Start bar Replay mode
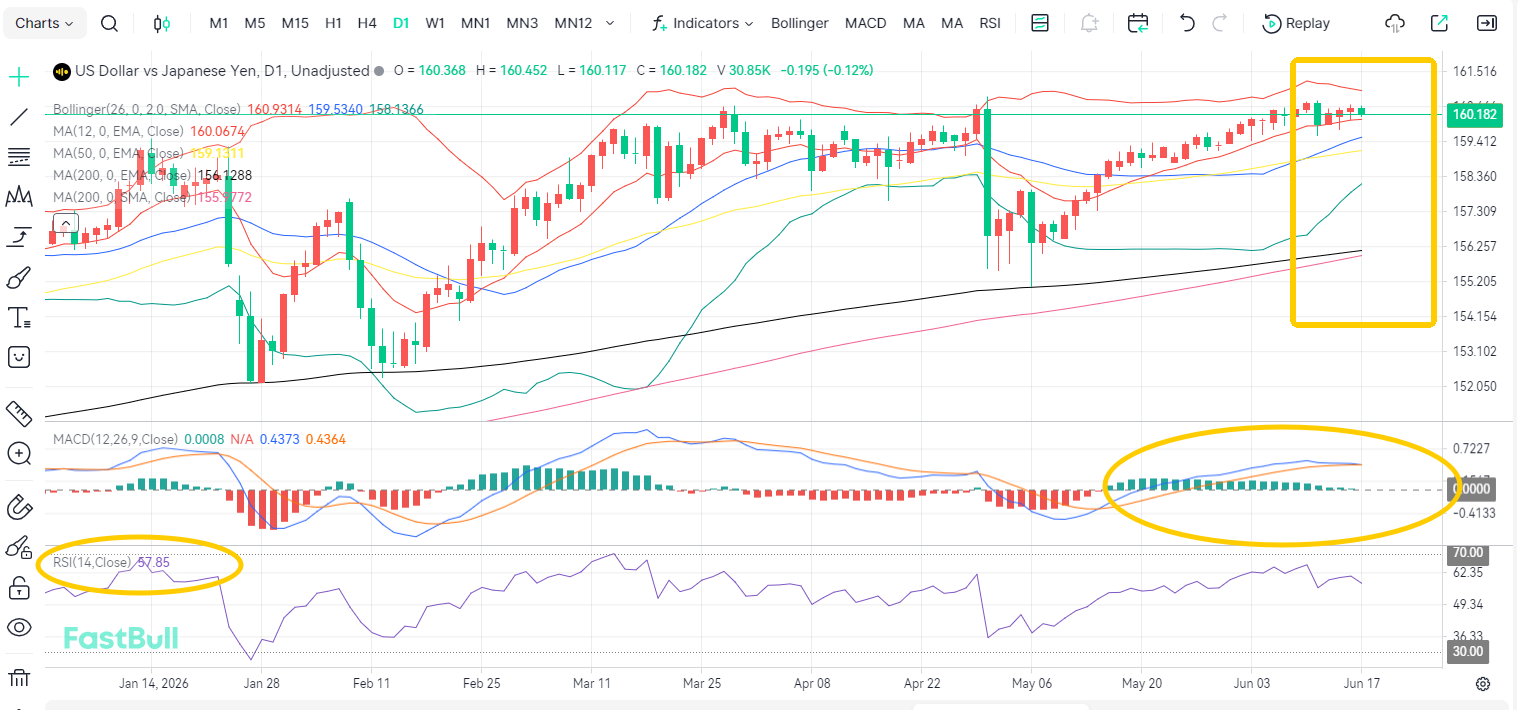The height and width of the screenshot is (710, 1520). 1296,23
